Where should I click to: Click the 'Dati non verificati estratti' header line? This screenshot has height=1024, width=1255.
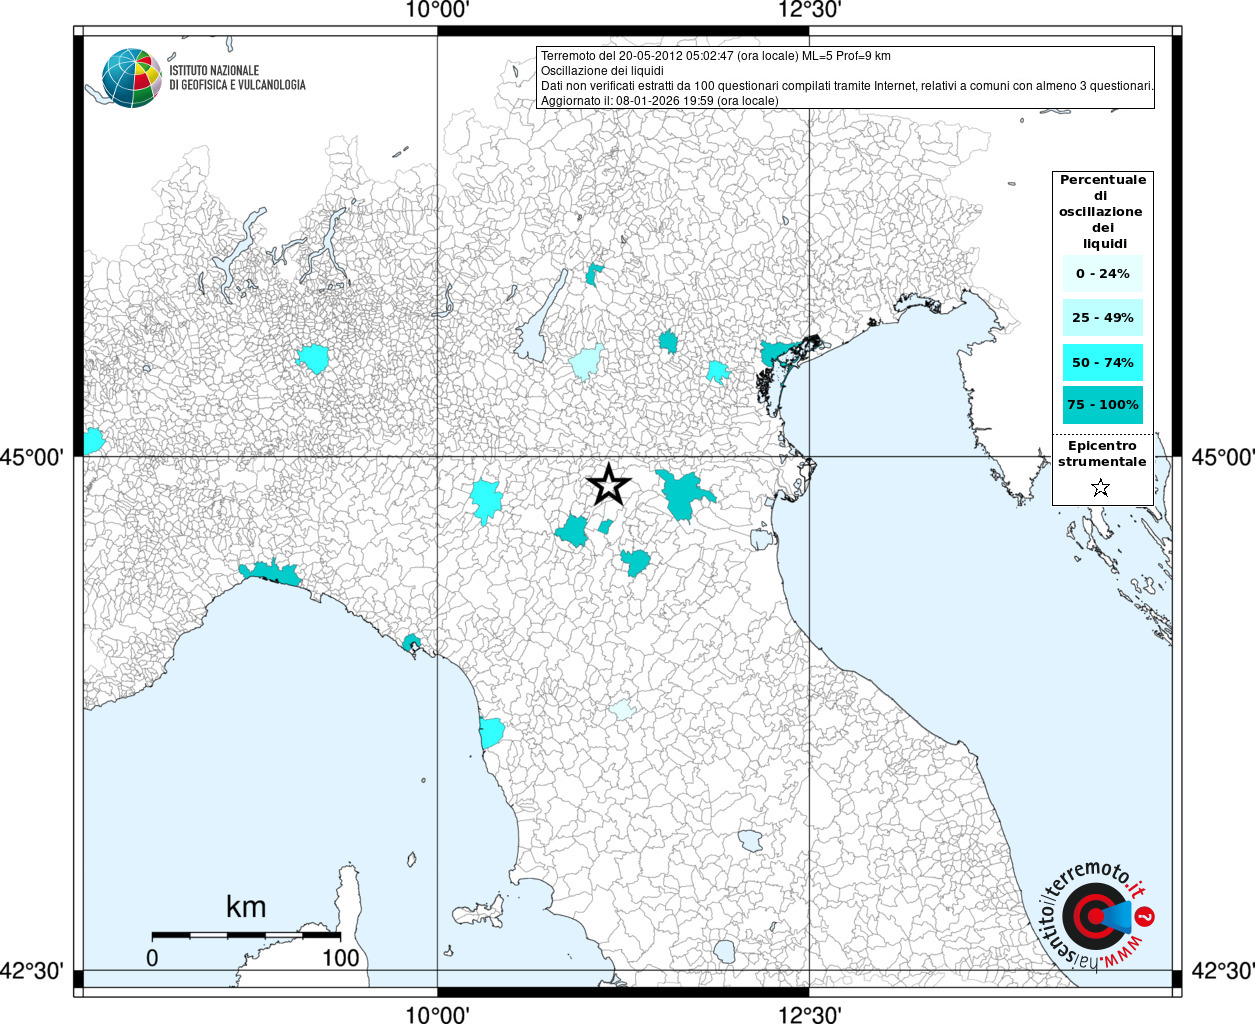point(847,86)
